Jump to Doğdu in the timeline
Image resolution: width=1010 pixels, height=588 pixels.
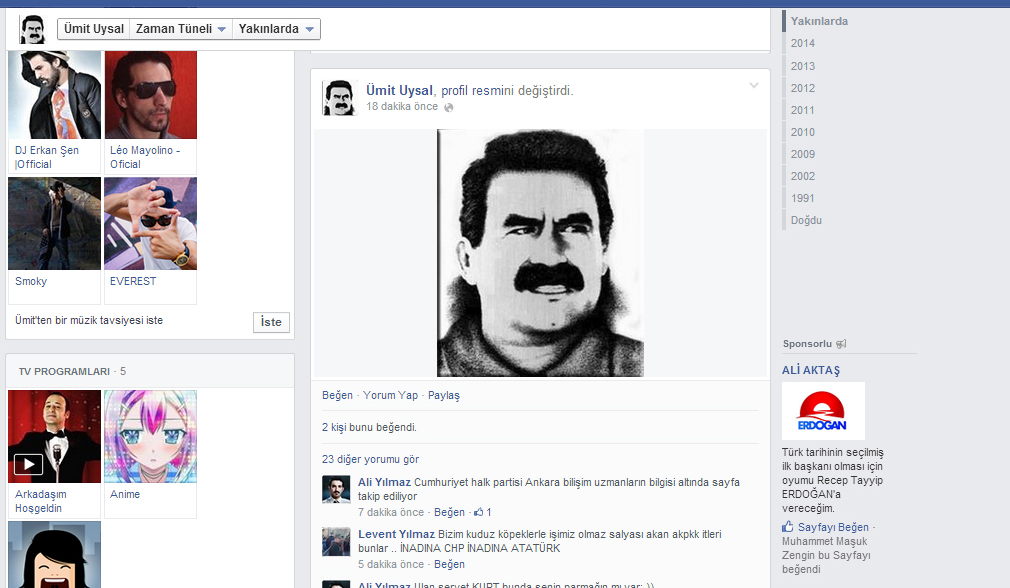point(806,220)
